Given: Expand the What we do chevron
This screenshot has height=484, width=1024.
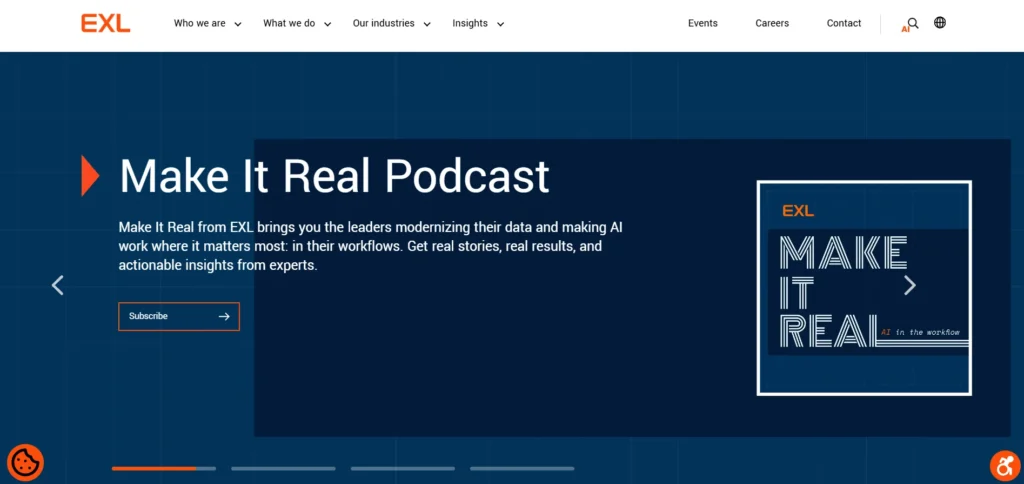Looking at the screenshot, I should click(327, 24).
